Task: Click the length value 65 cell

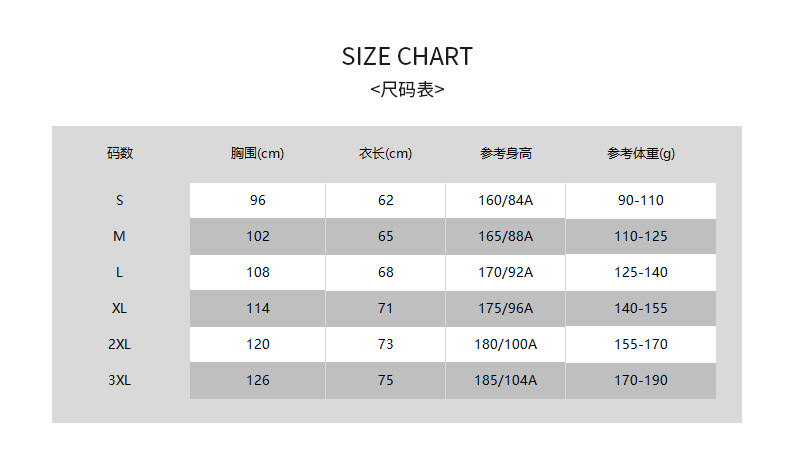Action: point(386,236)
